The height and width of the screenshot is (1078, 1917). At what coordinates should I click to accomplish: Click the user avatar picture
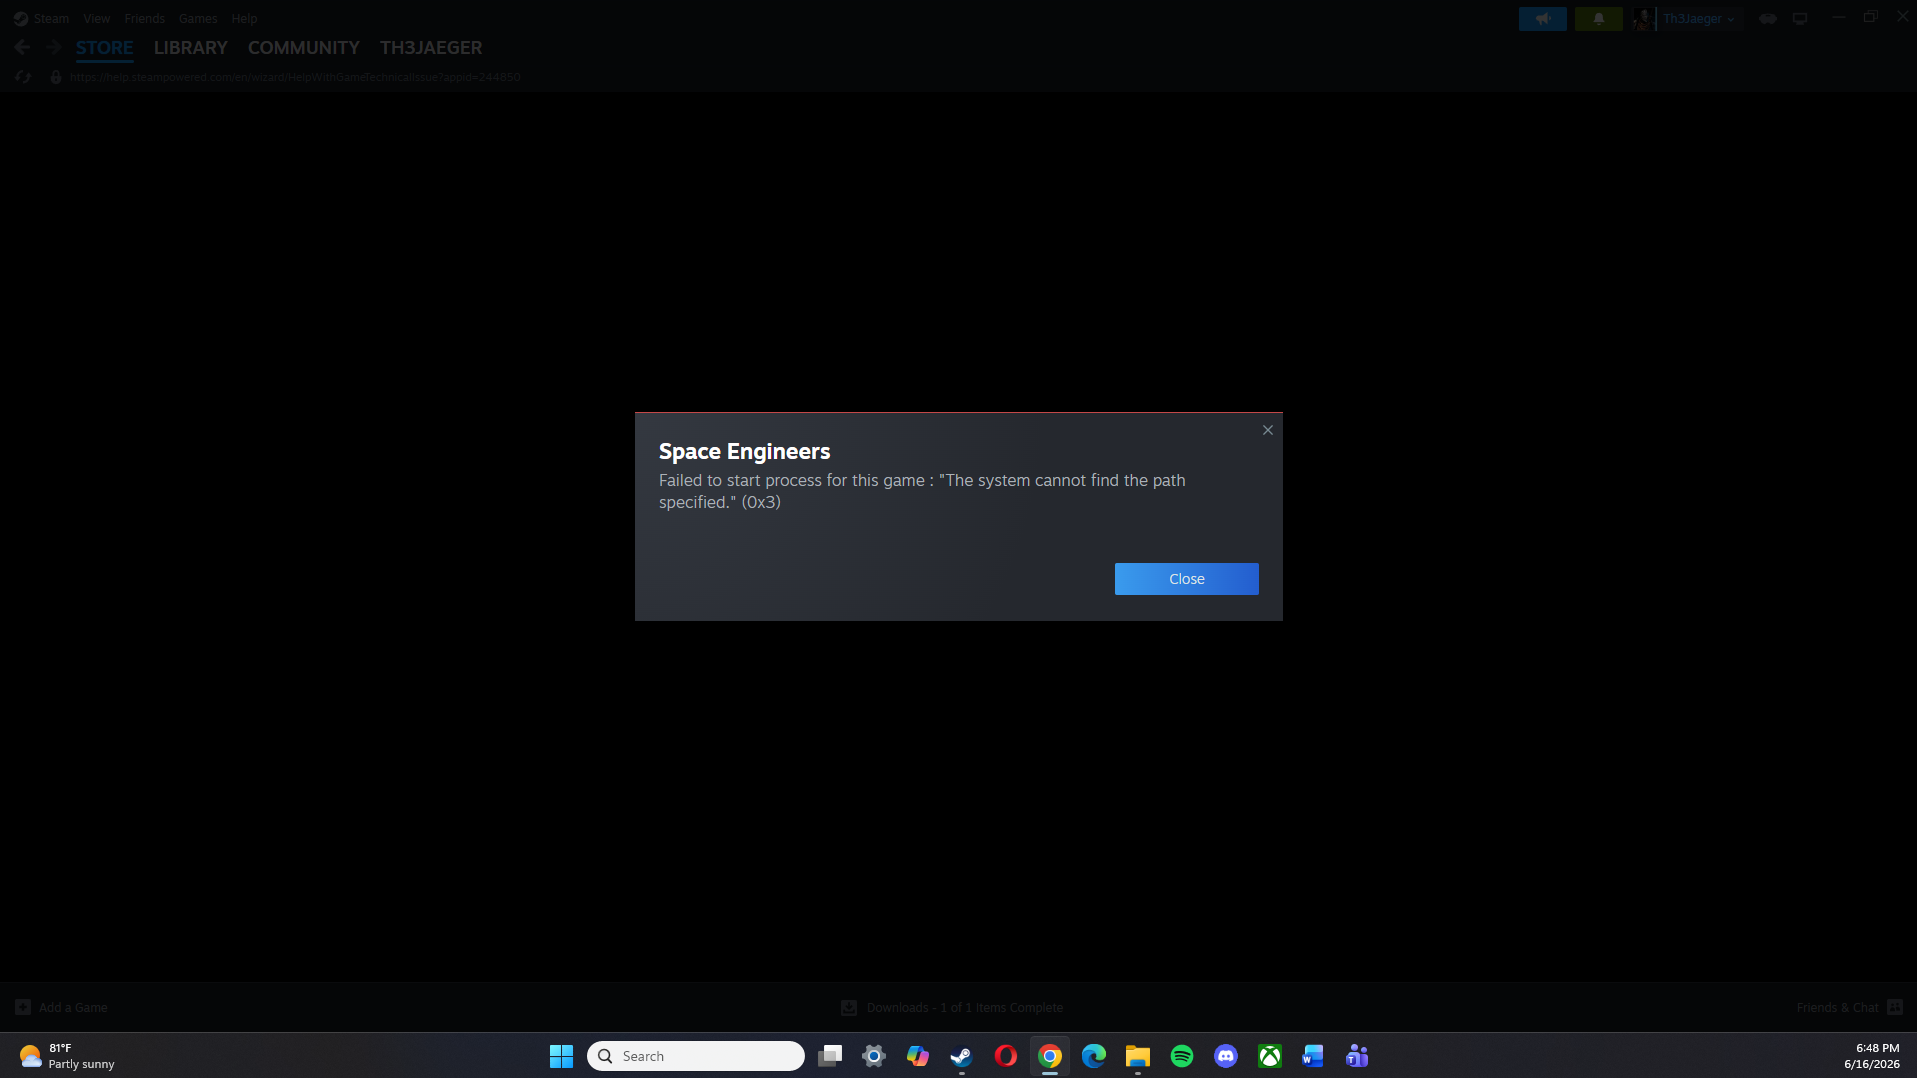click(x=1643, y=19)
